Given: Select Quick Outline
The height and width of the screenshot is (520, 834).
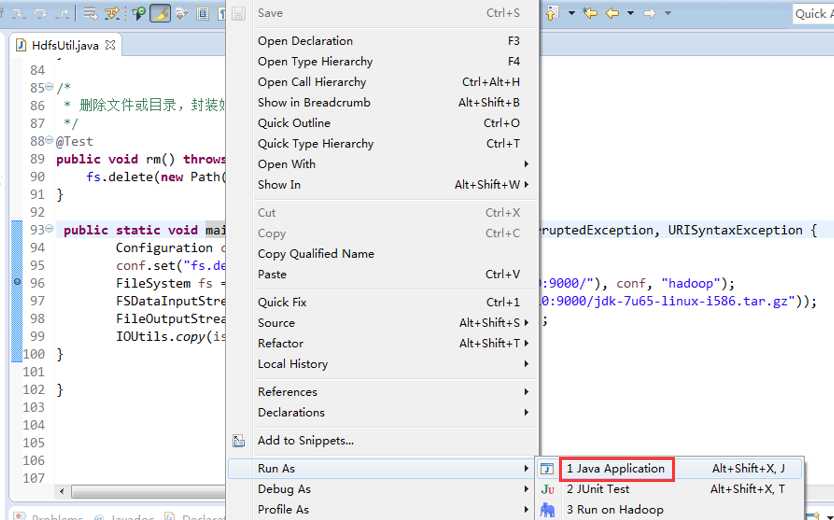Looking at the screenshot, I should tap(382, 123).
